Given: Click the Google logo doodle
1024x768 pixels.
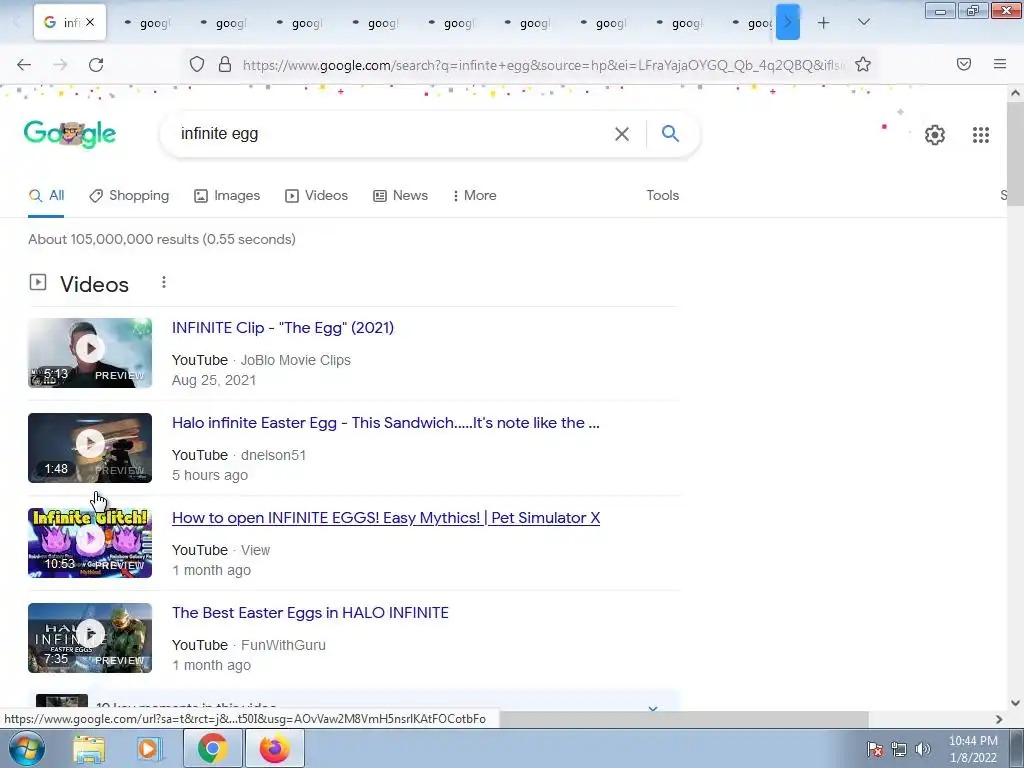Looking at the screenshot, I should tap(70, 134).
